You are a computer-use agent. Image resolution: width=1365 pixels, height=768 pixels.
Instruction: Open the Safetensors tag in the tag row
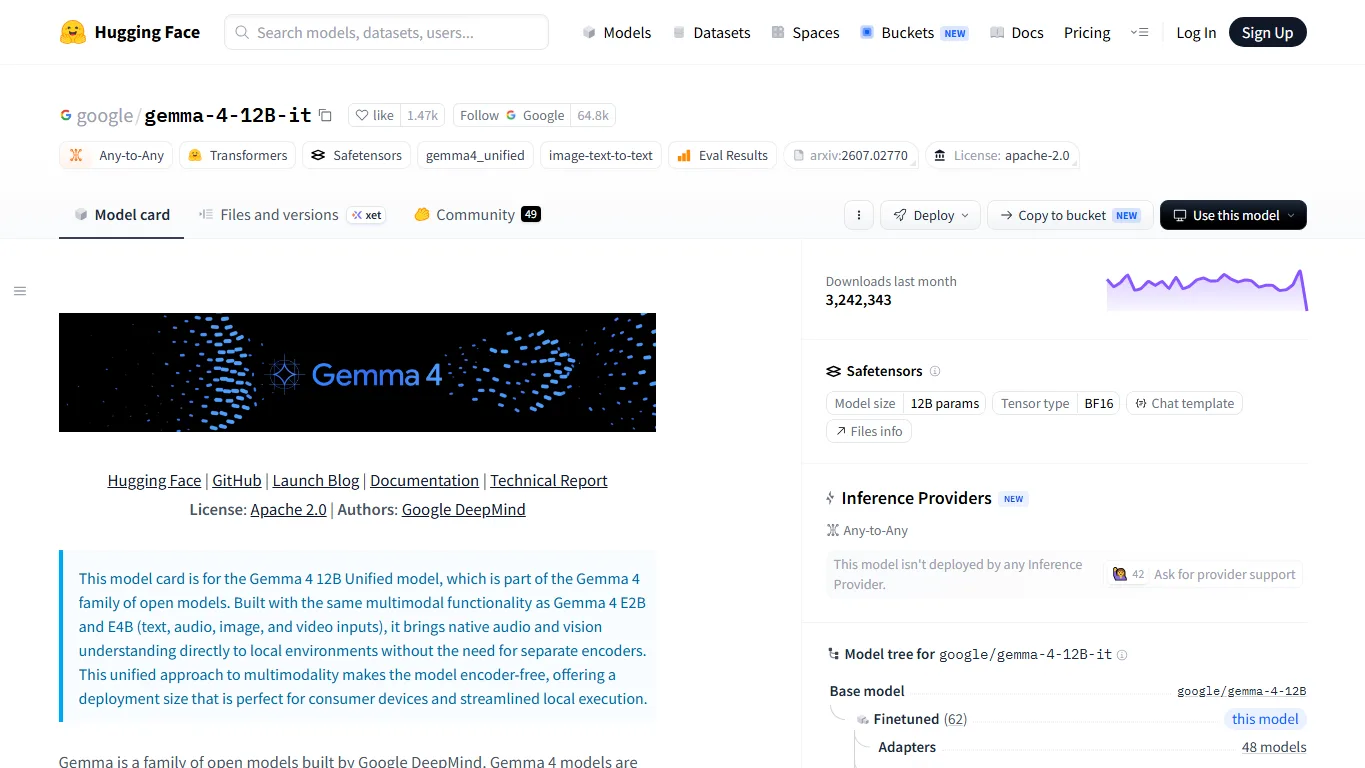tap(357, 155)
